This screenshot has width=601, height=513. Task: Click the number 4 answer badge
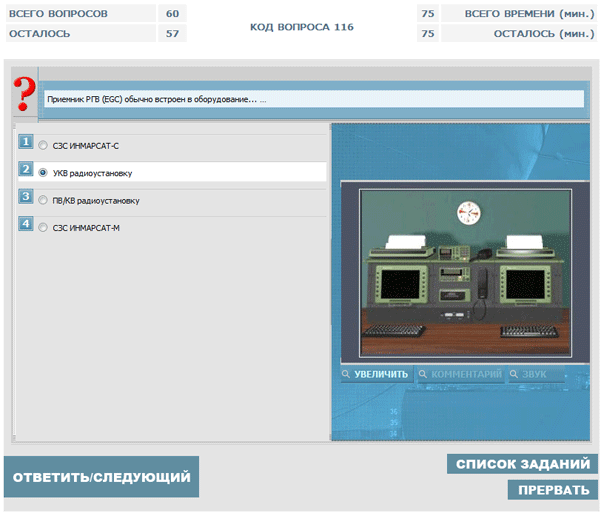click(26, 224)
